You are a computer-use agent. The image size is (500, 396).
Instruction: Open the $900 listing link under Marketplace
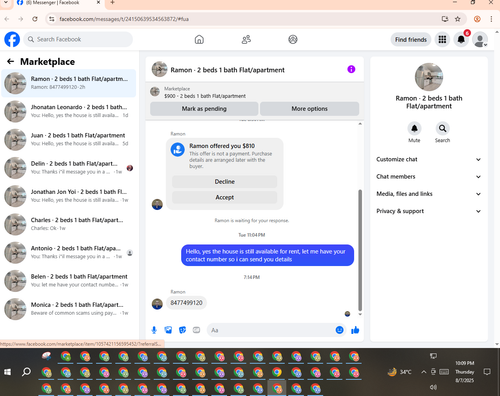point(205,96)
